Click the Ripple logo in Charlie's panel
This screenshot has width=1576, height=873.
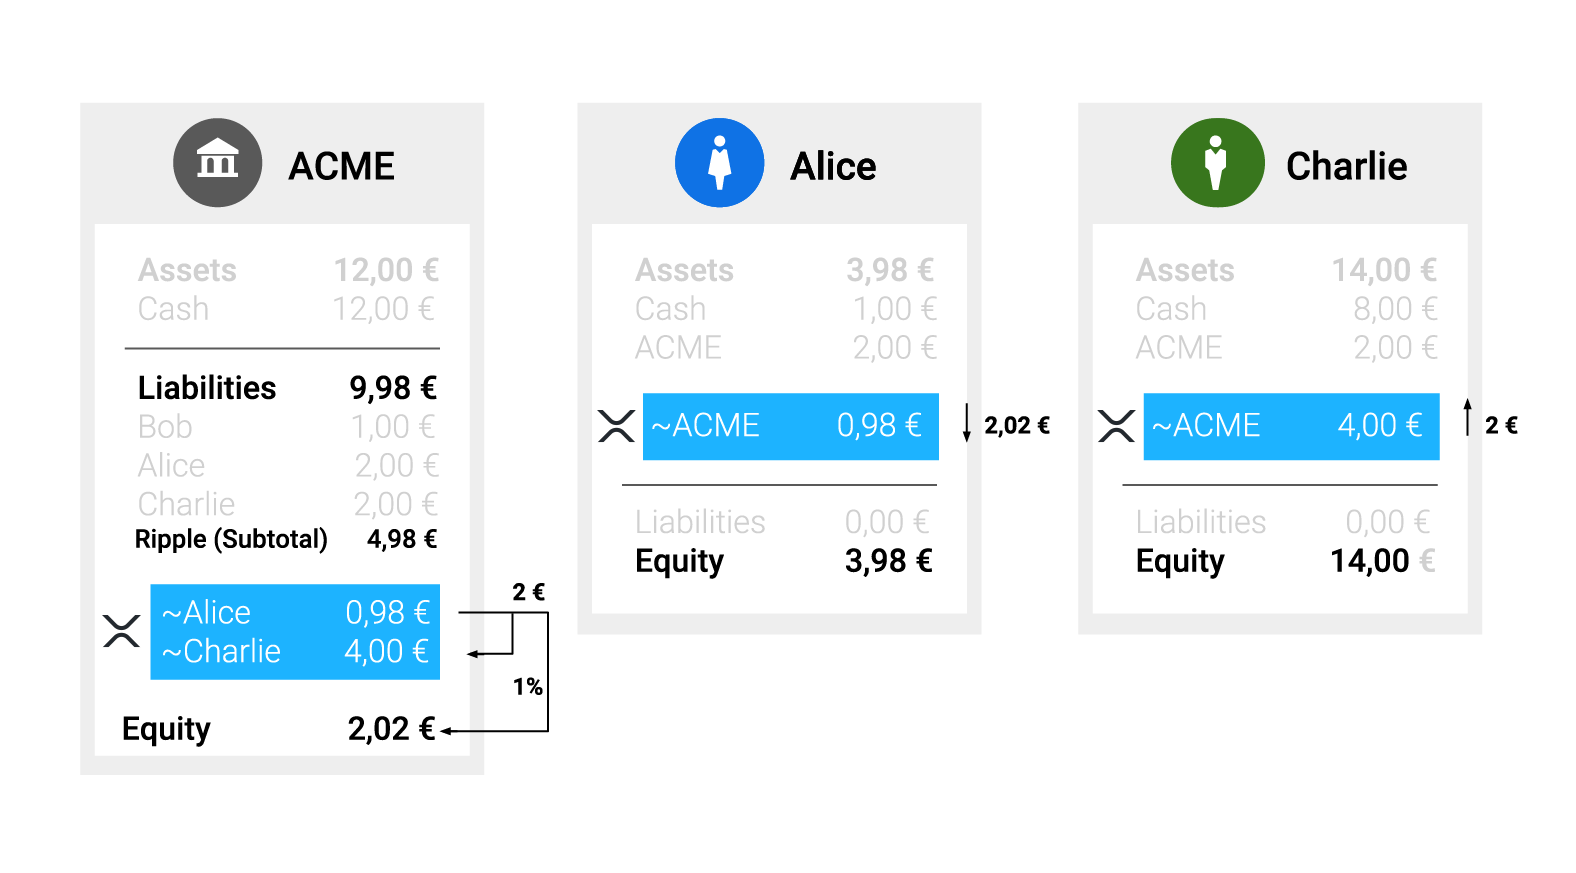click(x=1116, y=426)
